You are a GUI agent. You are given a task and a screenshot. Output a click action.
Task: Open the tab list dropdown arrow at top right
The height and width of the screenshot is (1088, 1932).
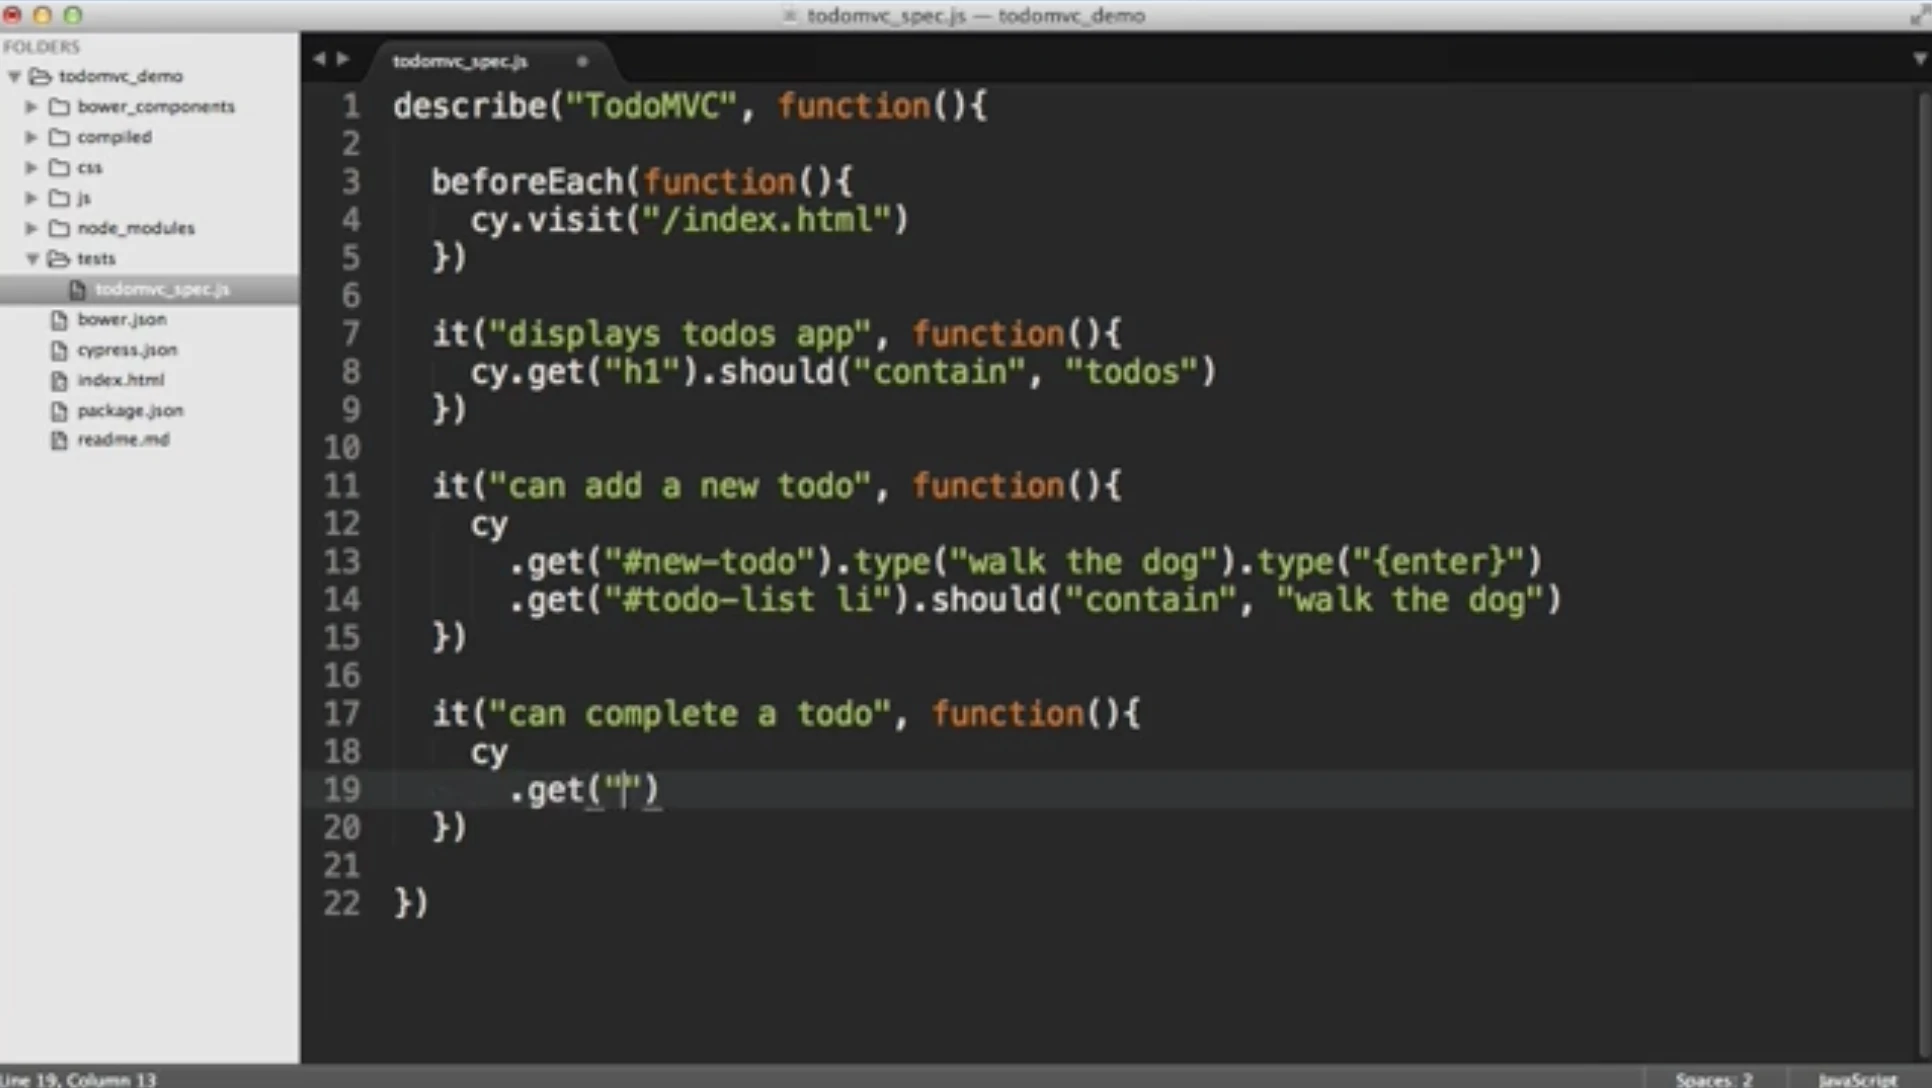tap(1919, 59)
